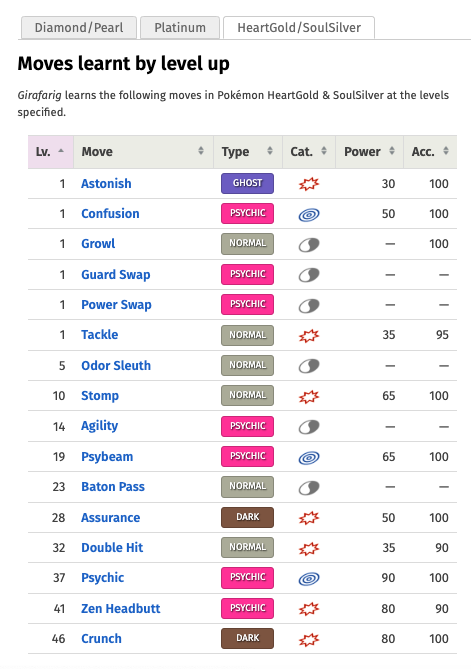471x669 pixels.
Task: Open the Confusion move link
Action: (110, 214)
